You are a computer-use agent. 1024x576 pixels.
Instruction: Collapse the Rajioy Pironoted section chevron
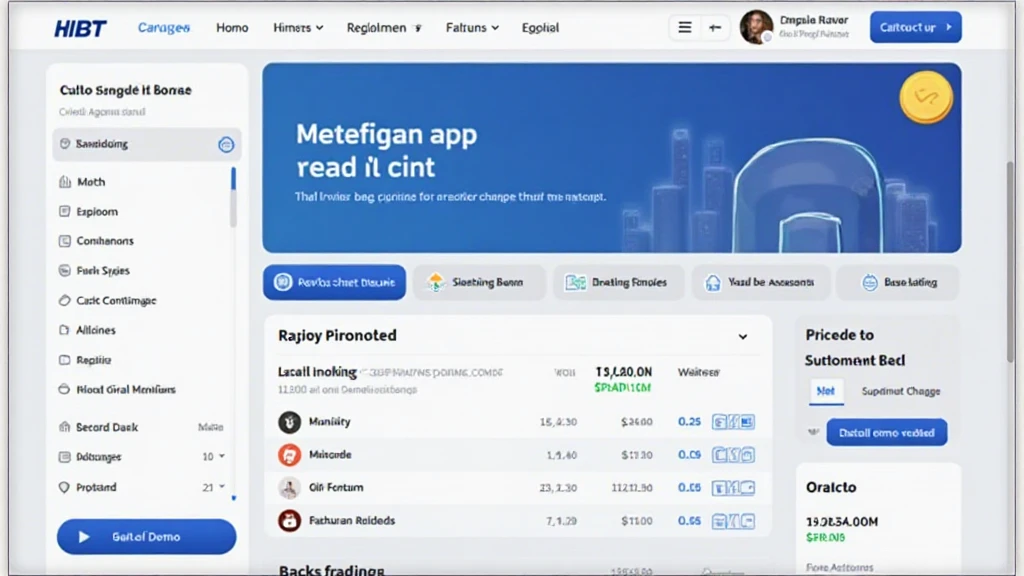pos(743,337)
